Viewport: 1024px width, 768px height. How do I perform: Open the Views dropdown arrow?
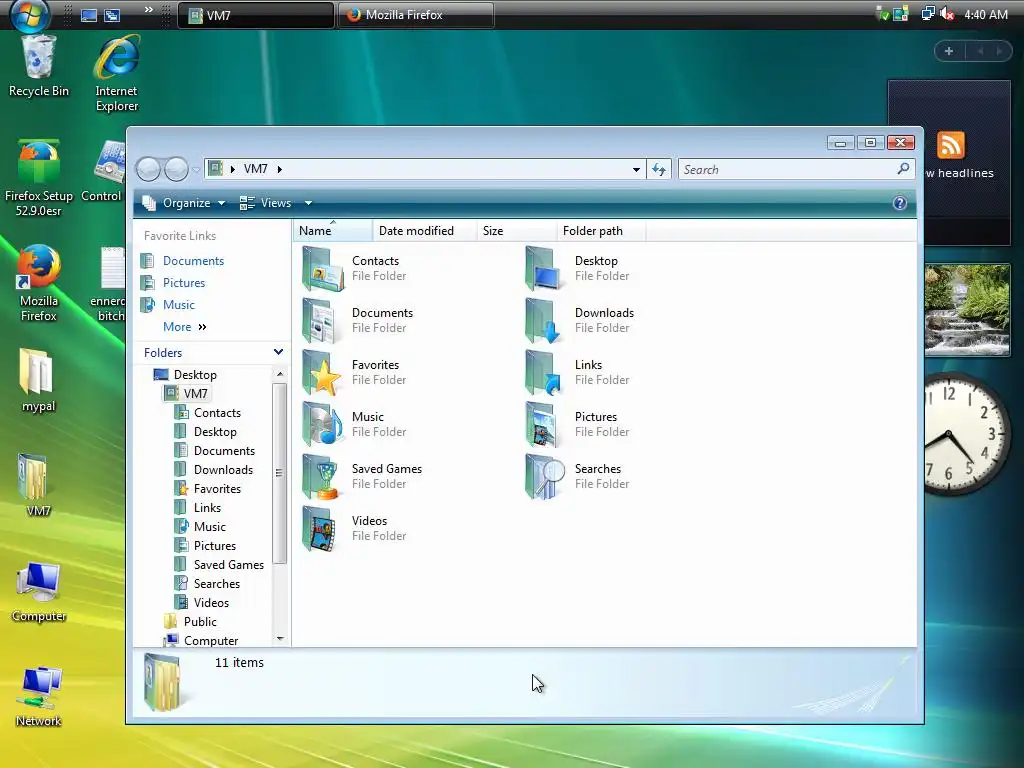point(308,203)
